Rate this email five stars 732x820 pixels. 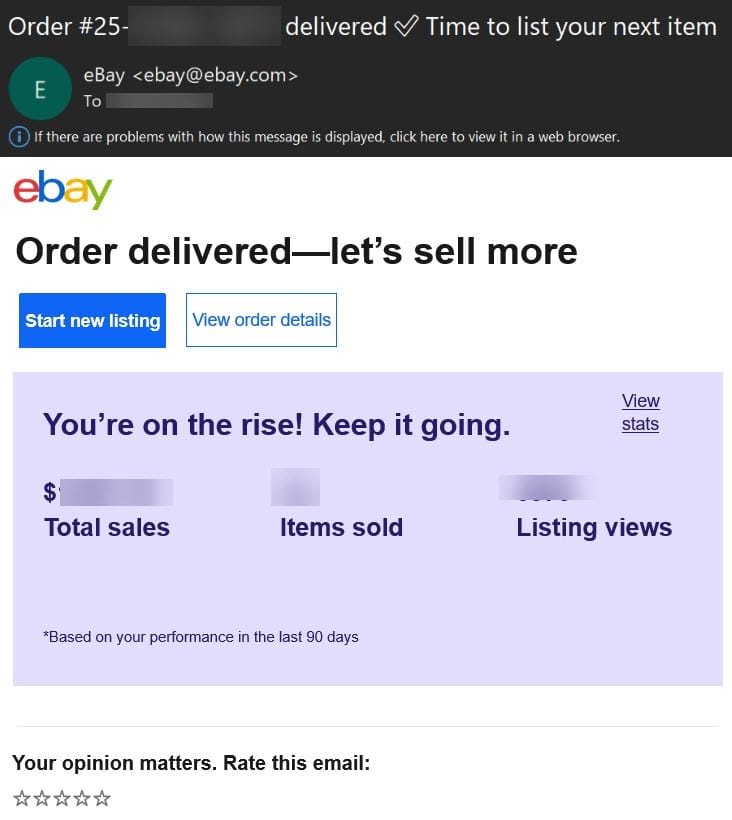point(101,798)
